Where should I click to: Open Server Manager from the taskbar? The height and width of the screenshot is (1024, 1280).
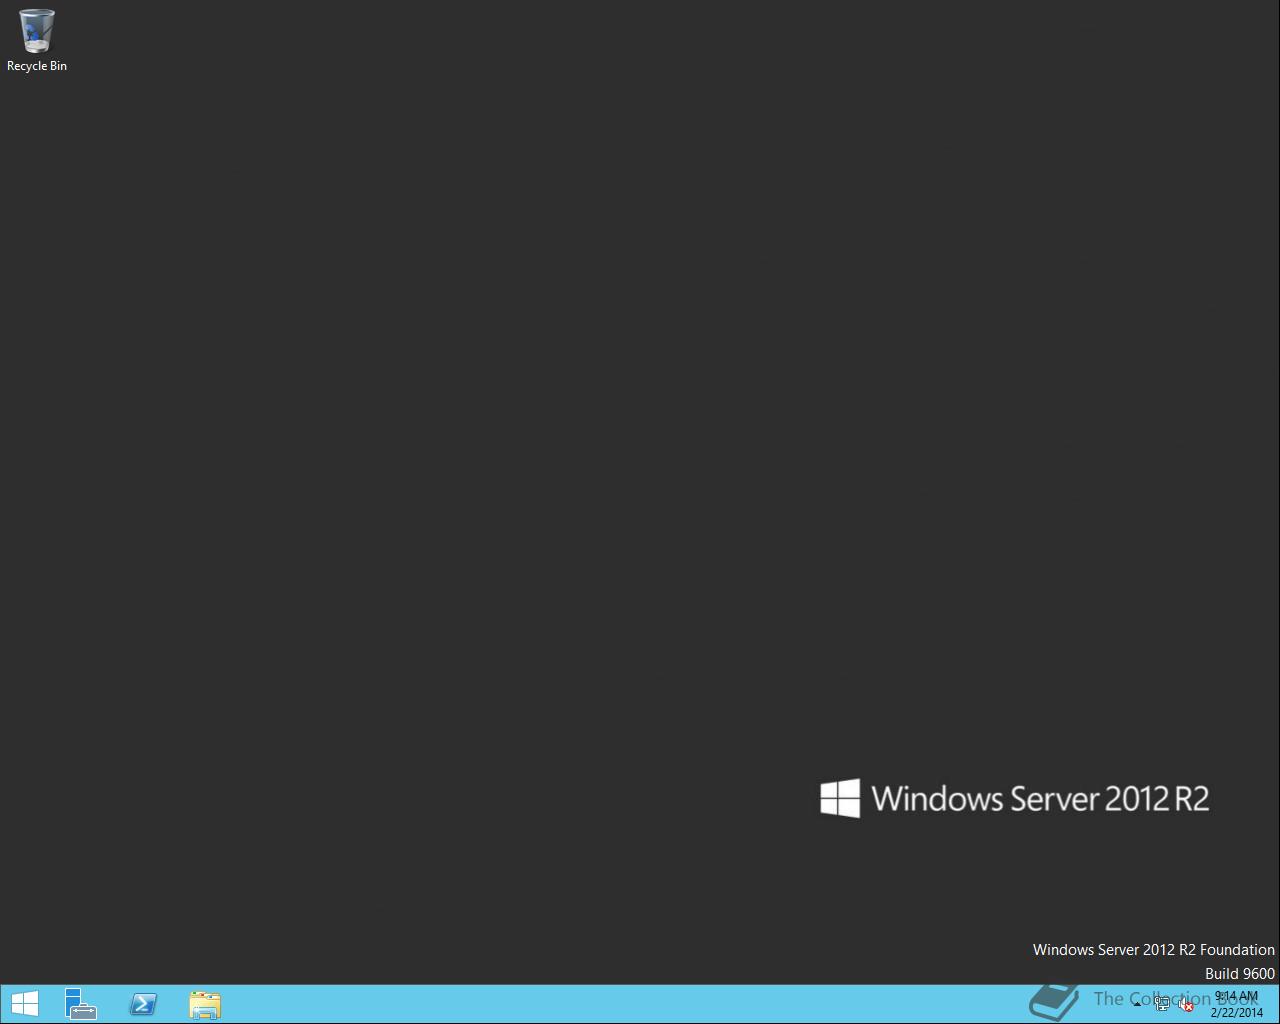81,1004
